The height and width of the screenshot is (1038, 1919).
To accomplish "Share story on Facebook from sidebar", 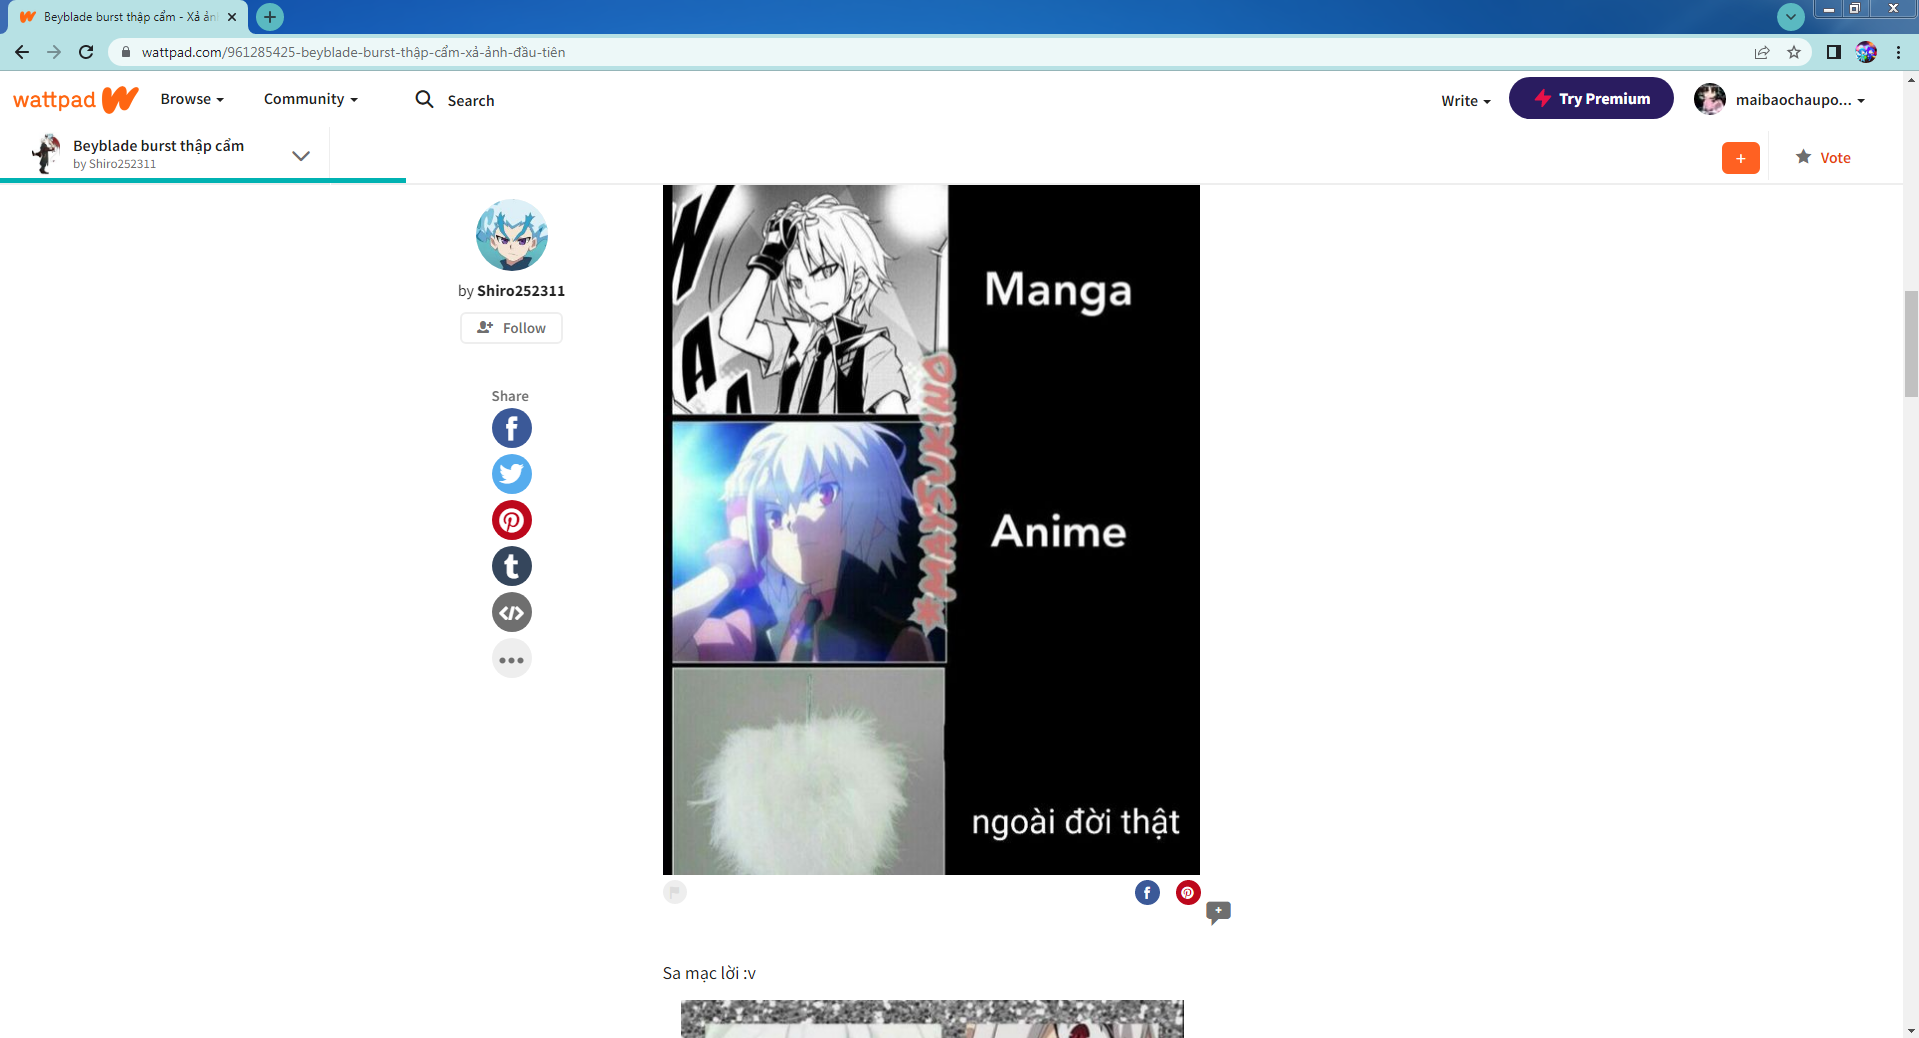I will (511, 429).
